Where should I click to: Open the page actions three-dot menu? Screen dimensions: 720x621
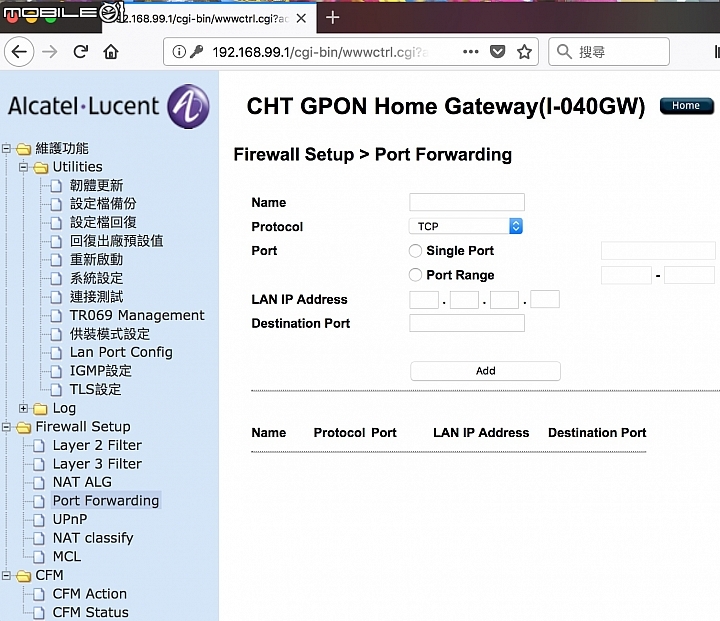pos(471,51)
